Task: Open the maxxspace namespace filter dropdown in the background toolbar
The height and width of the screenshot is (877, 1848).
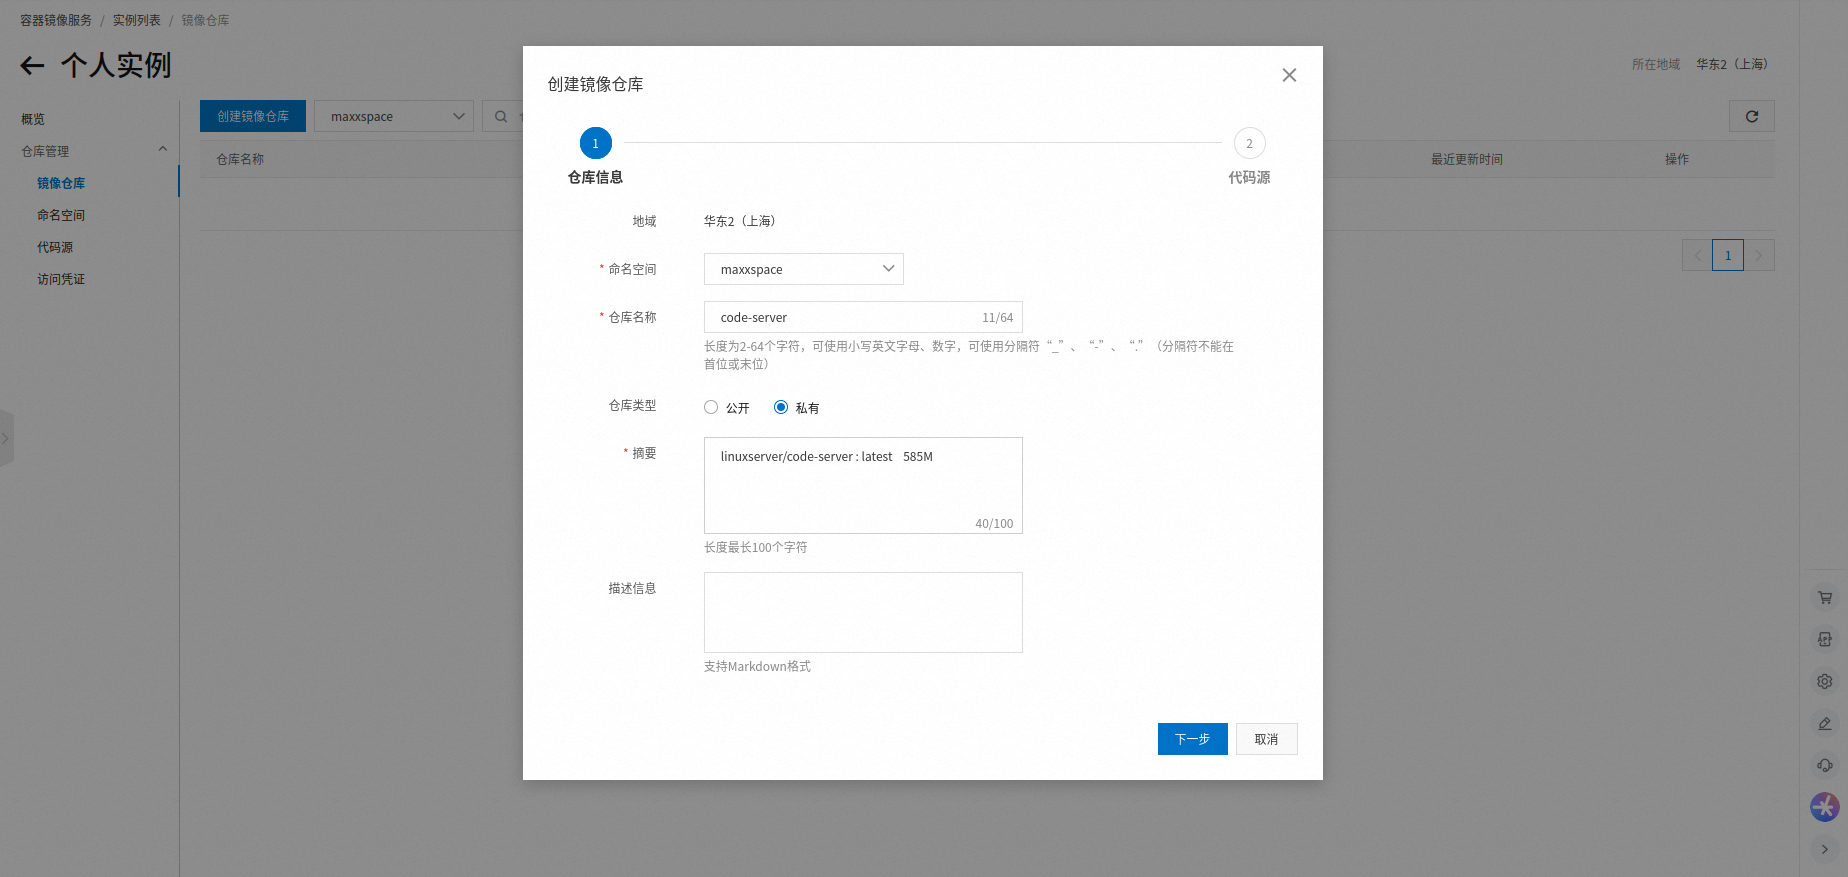Action: [394, 116]
